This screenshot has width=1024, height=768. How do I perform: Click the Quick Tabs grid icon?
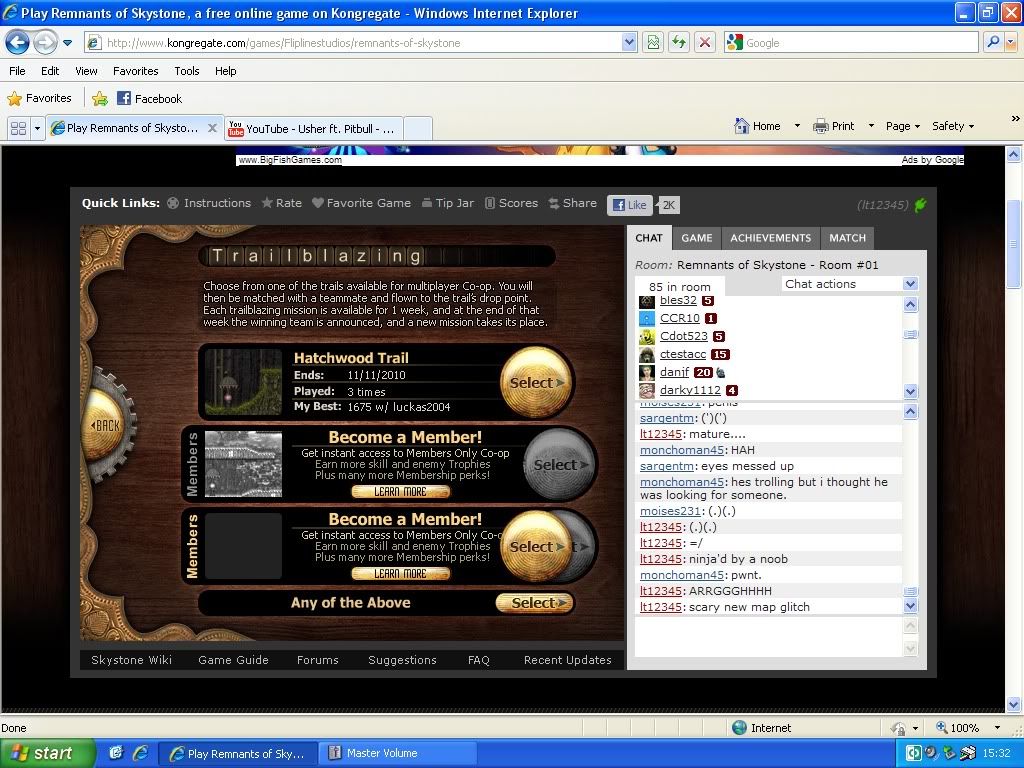pos(18,129)
